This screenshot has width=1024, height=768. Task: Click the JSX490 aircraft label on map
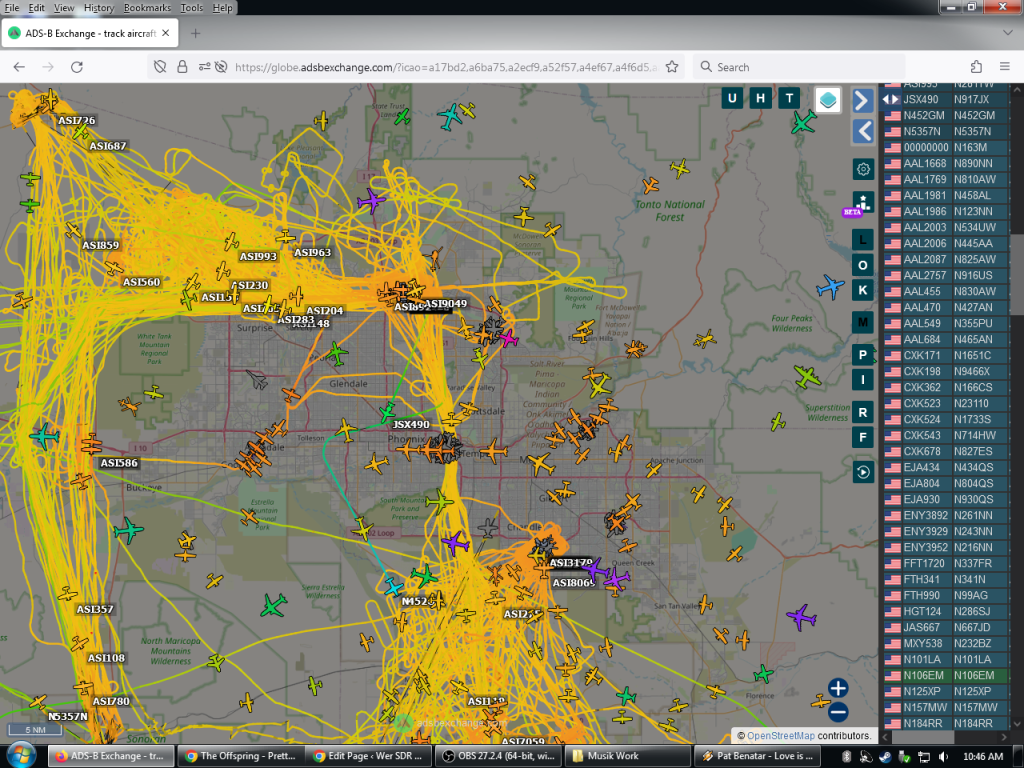pos(411,424)
